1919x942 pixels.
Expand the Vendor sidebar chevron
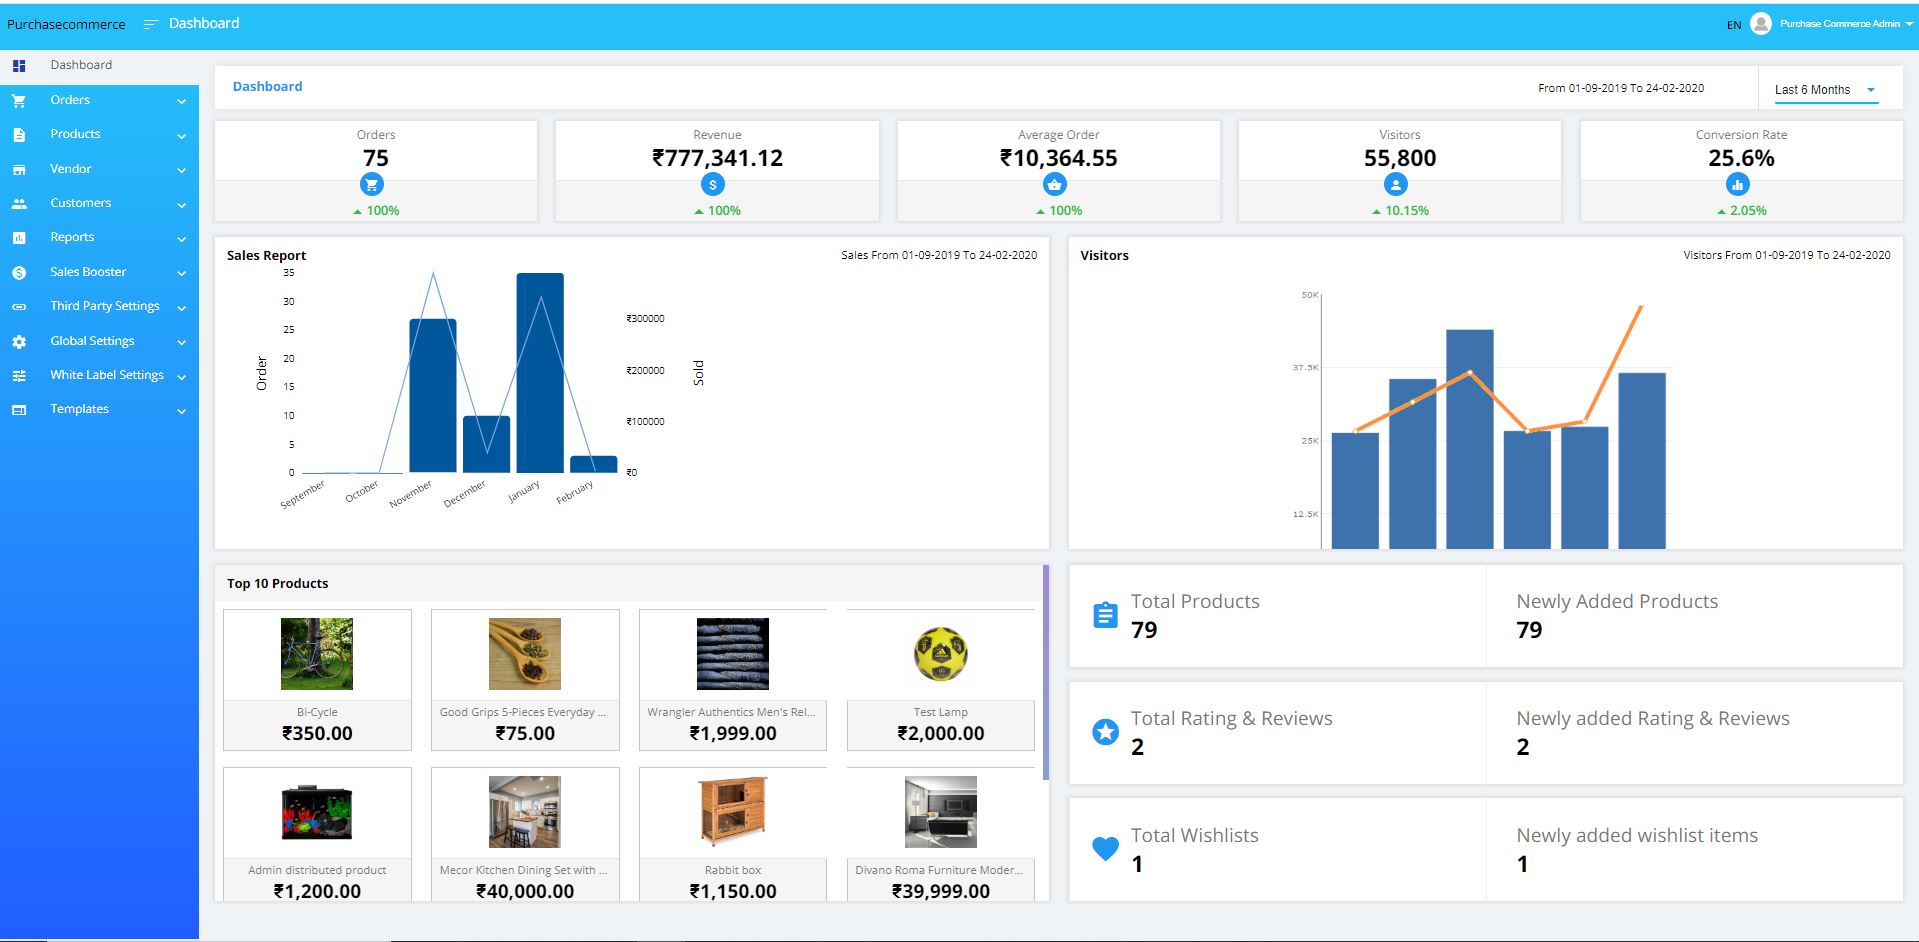(181, 171)
